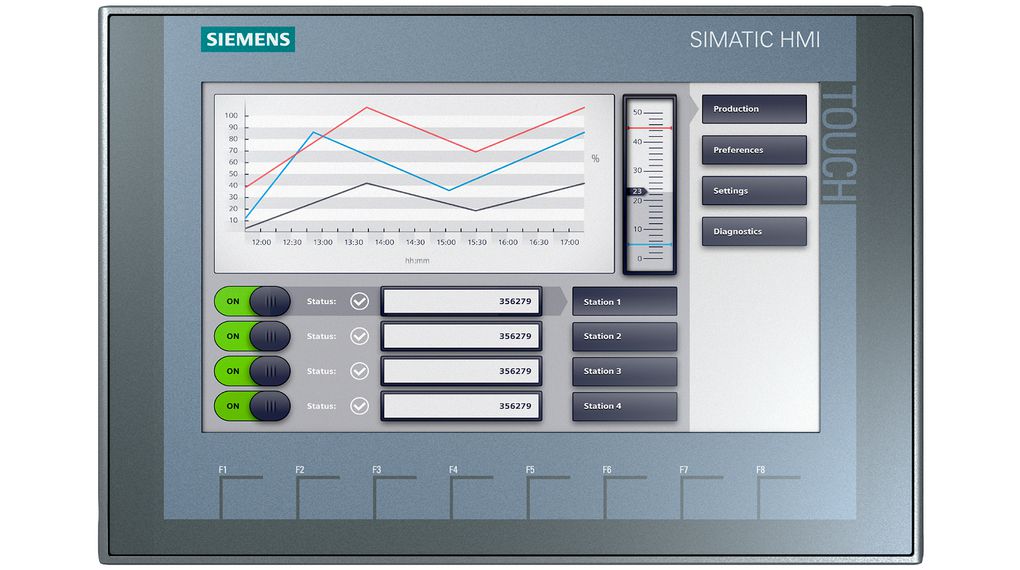The height and width of the screenshot is (570, 1020).
Task: Select the Station 3 button
Action: (x=624, y=371)
